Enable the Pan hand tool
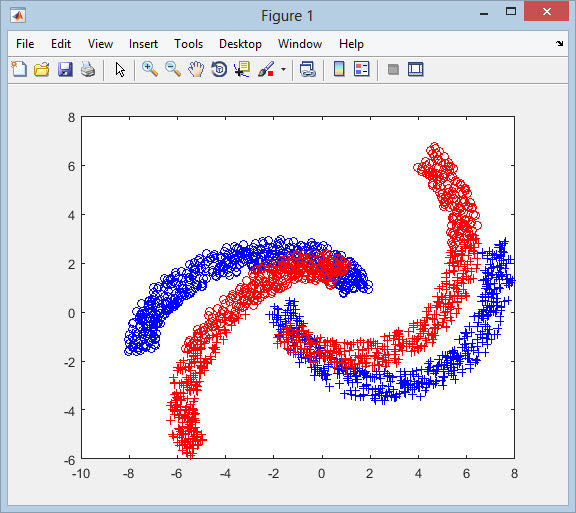The image size is (576, 513). (196, 69)
